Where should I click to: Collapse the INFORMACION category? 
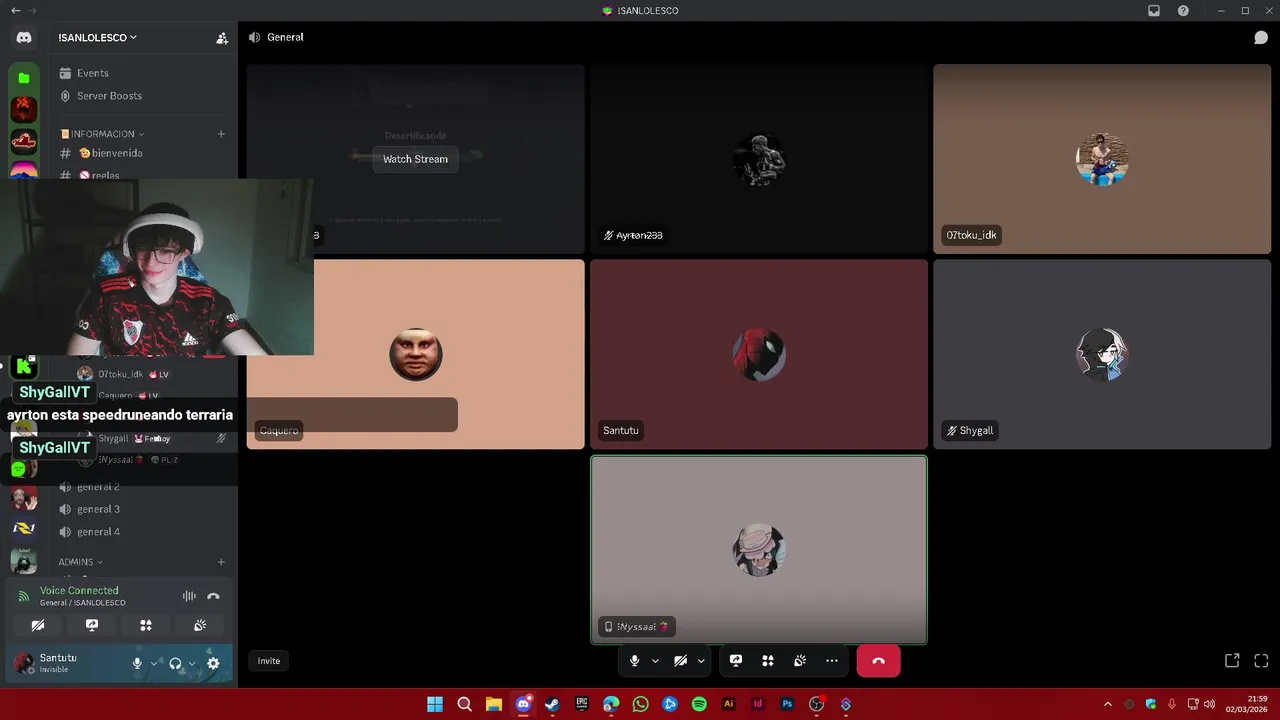pos(102,134)
